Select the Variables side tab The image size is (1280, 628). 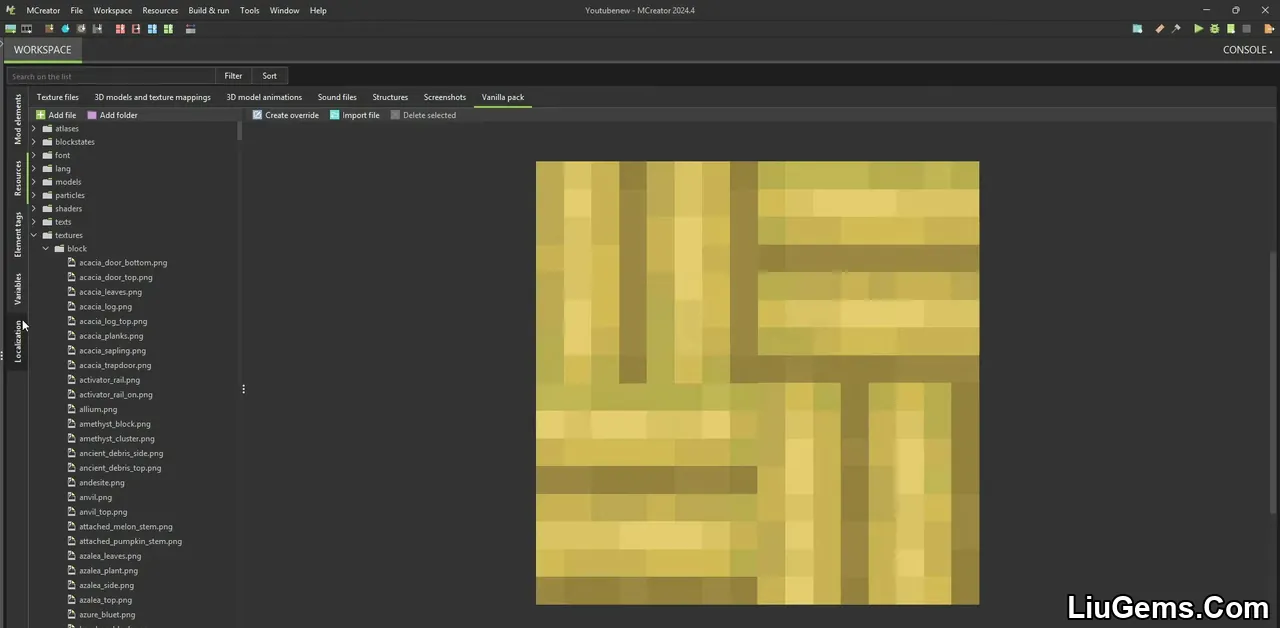[x=18, y=289]
